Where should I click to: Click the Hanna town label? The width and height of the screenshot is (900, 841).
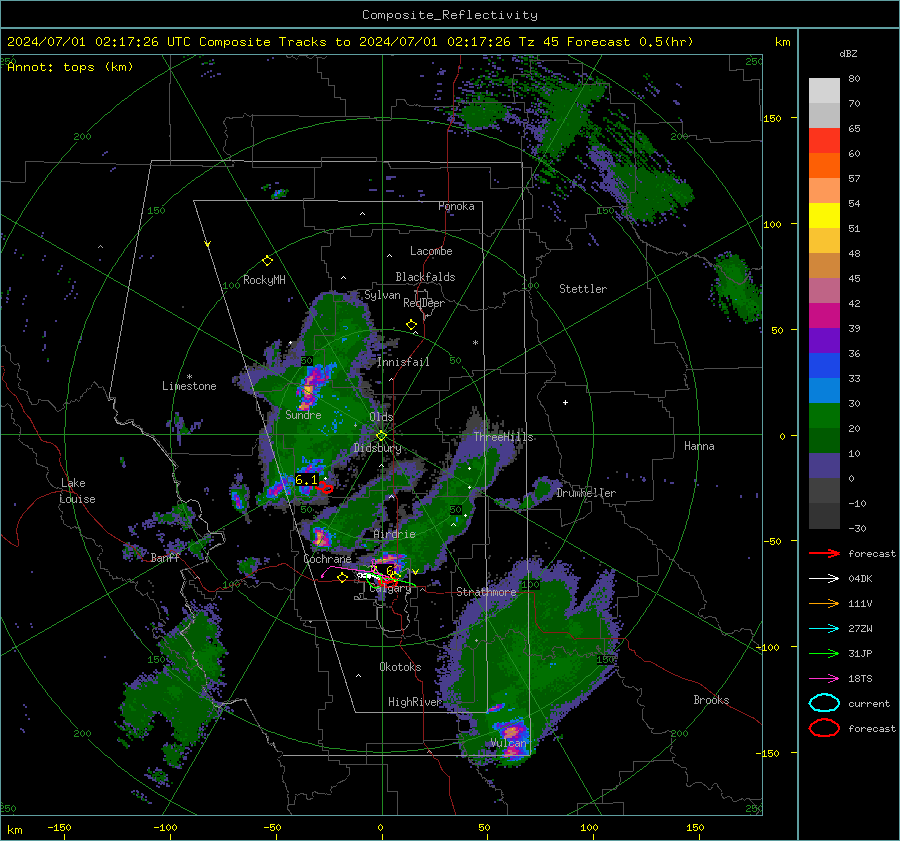[699, 446]
